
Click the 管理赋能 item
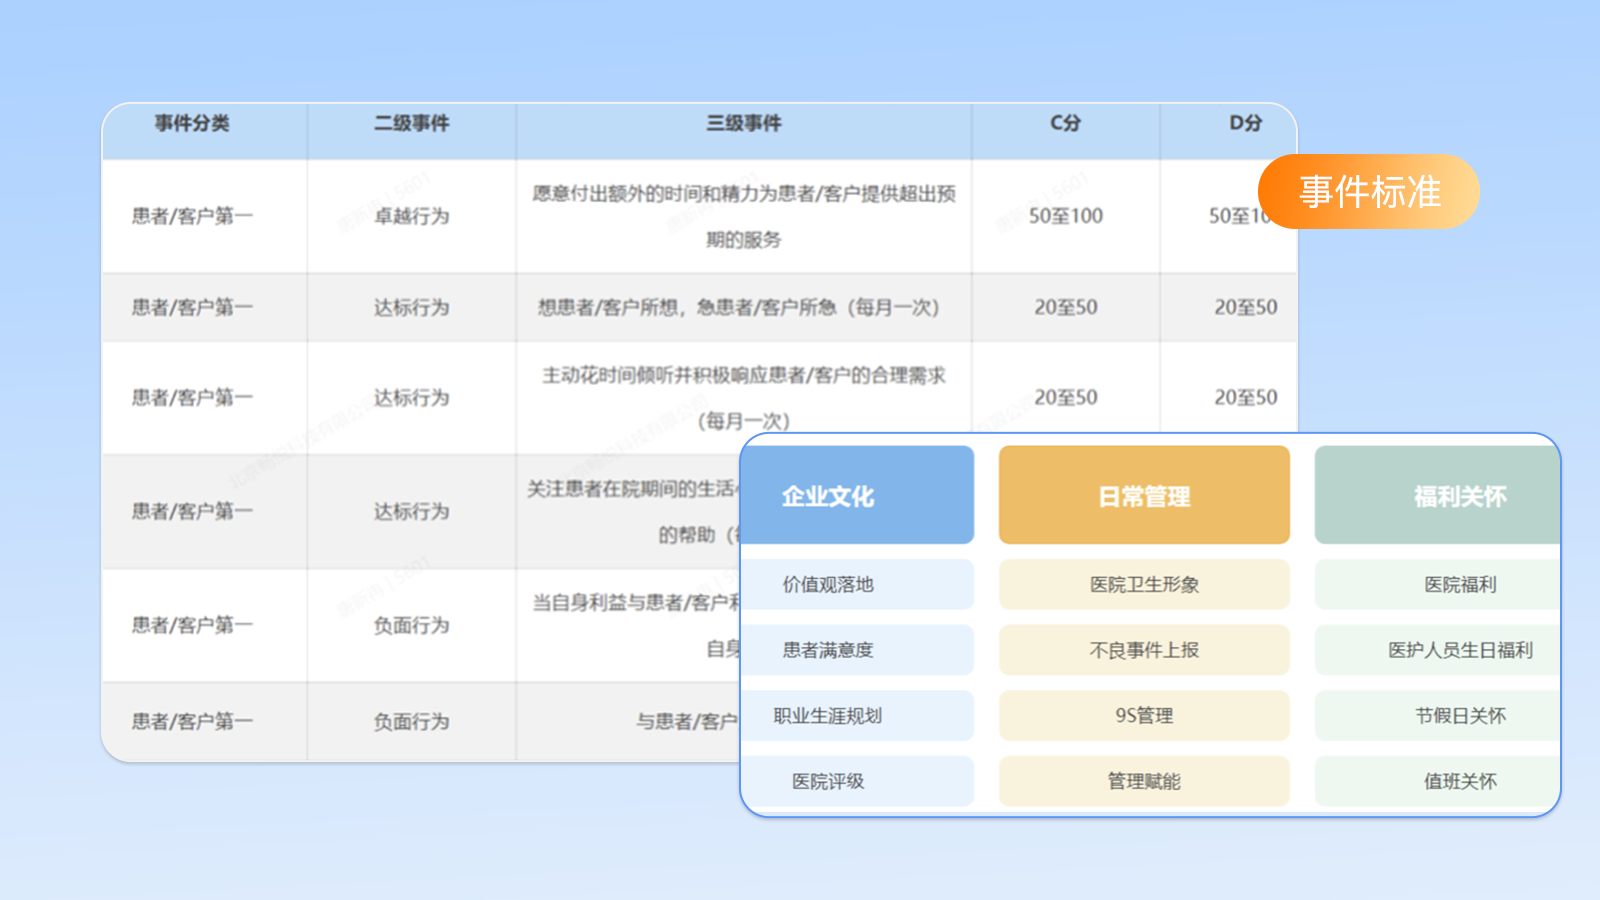(1144, 781)
